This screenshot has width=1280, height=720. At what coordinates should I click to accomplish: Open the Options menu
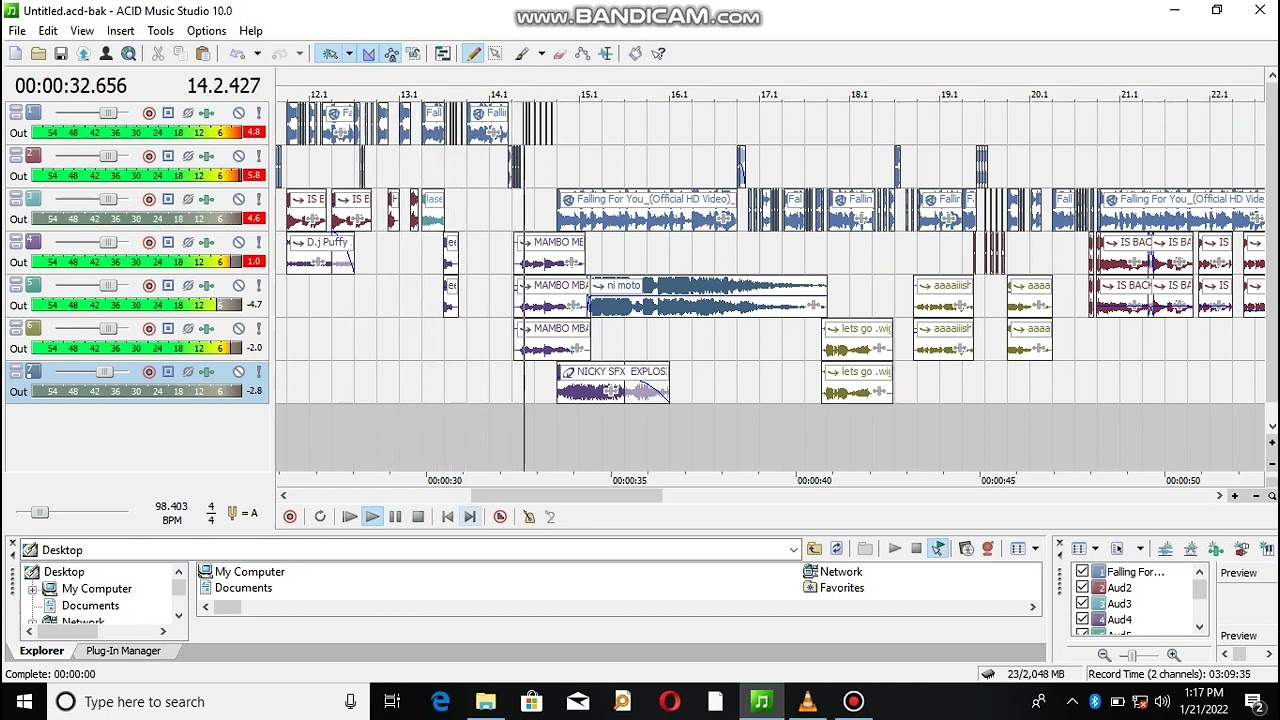(x=206, y=31)
